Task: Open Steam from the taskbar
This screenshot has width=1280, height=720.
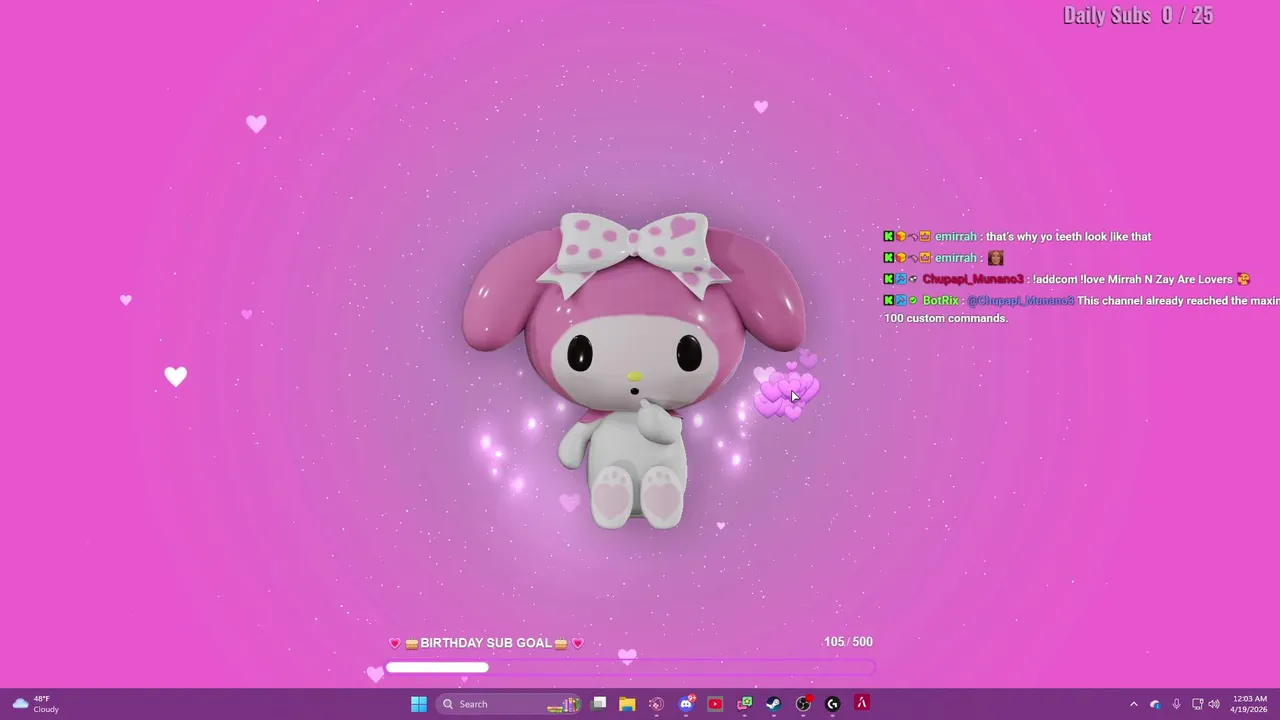Action: pyautogui.click(x=773, y=704)
